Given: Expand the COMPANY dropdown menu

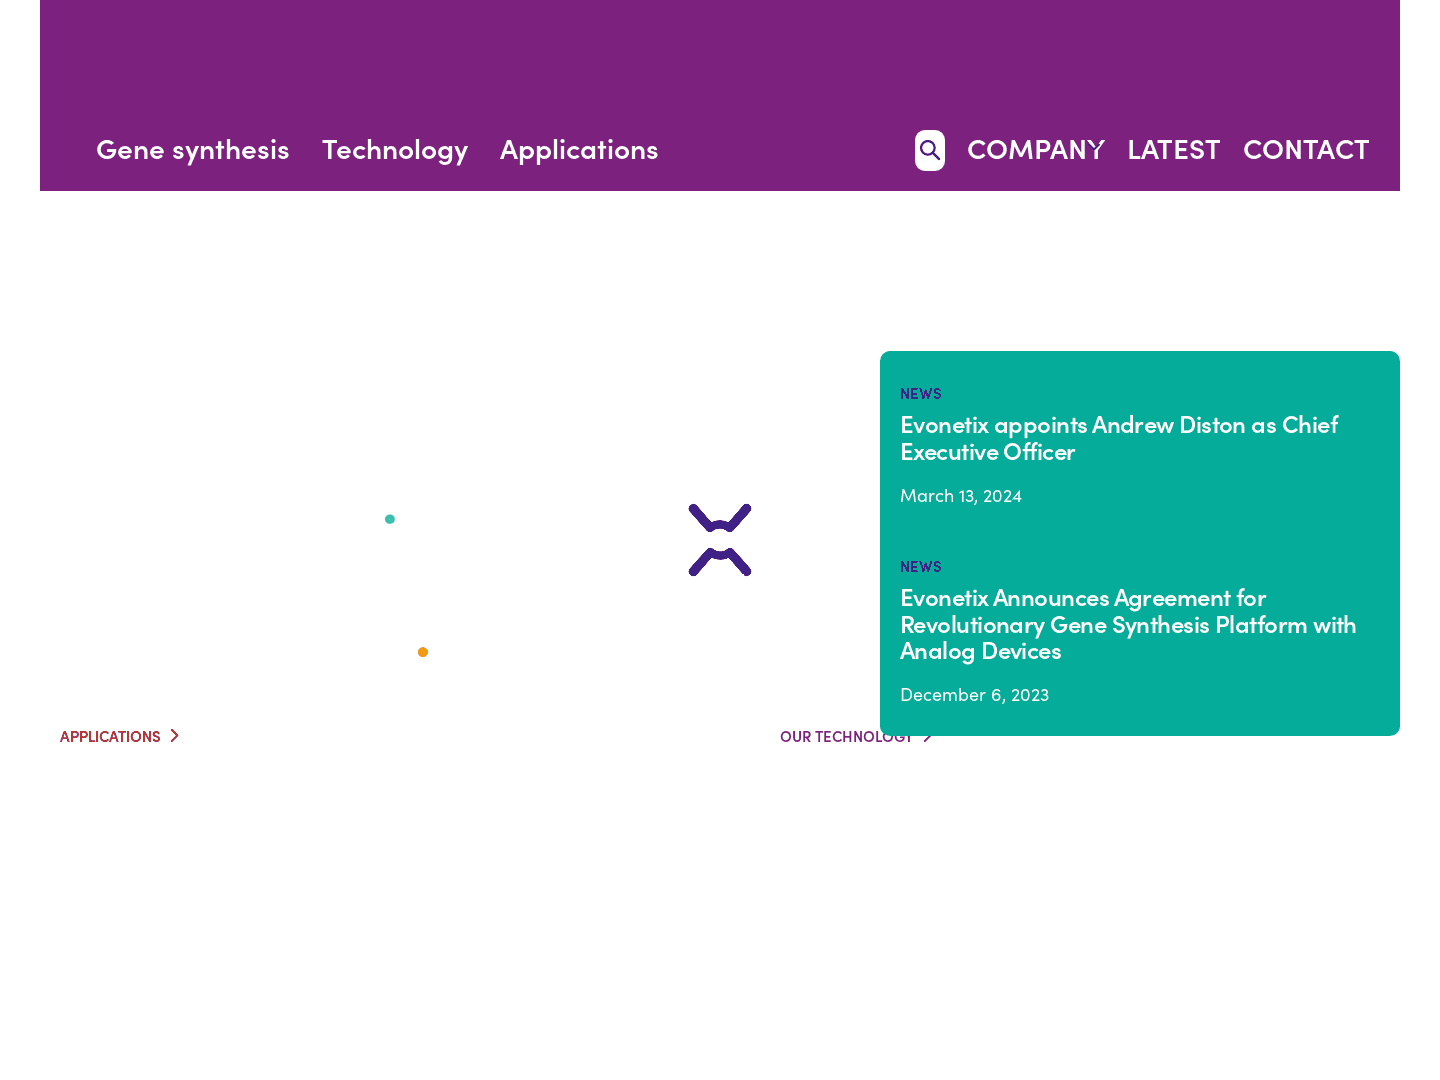Looking at the screenshot, I should click(1035, 149).
